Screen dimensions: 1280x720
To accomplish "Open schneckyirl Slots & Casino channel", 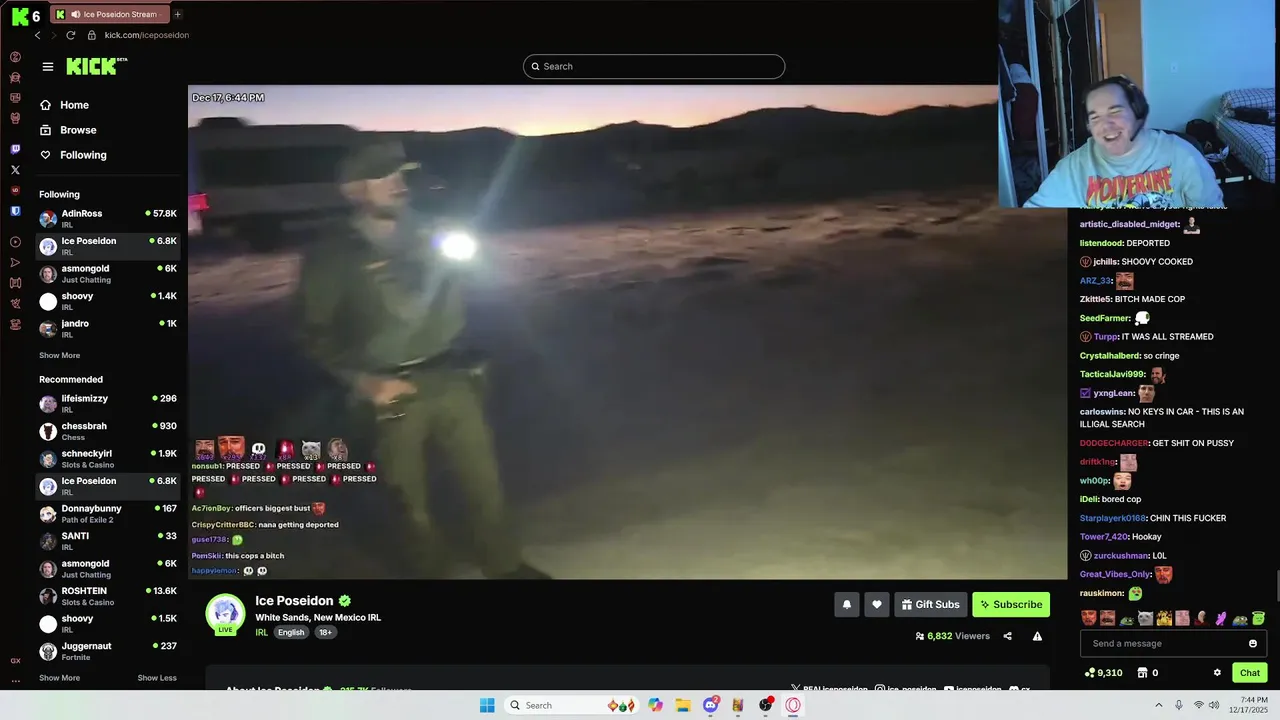I will point(108,458).
